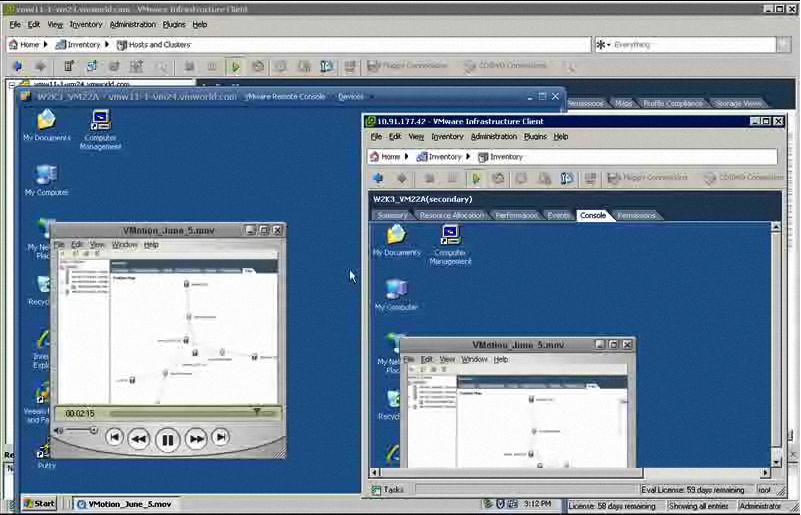Click the playback progress bar beside 00:02:15

point(193,413)
